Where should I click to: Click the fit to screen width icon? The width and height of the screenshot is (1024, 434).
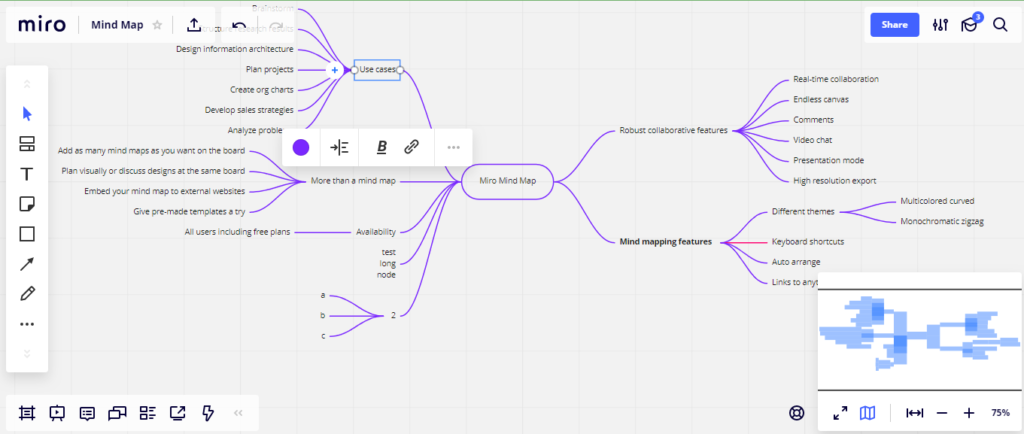(914, 412)
